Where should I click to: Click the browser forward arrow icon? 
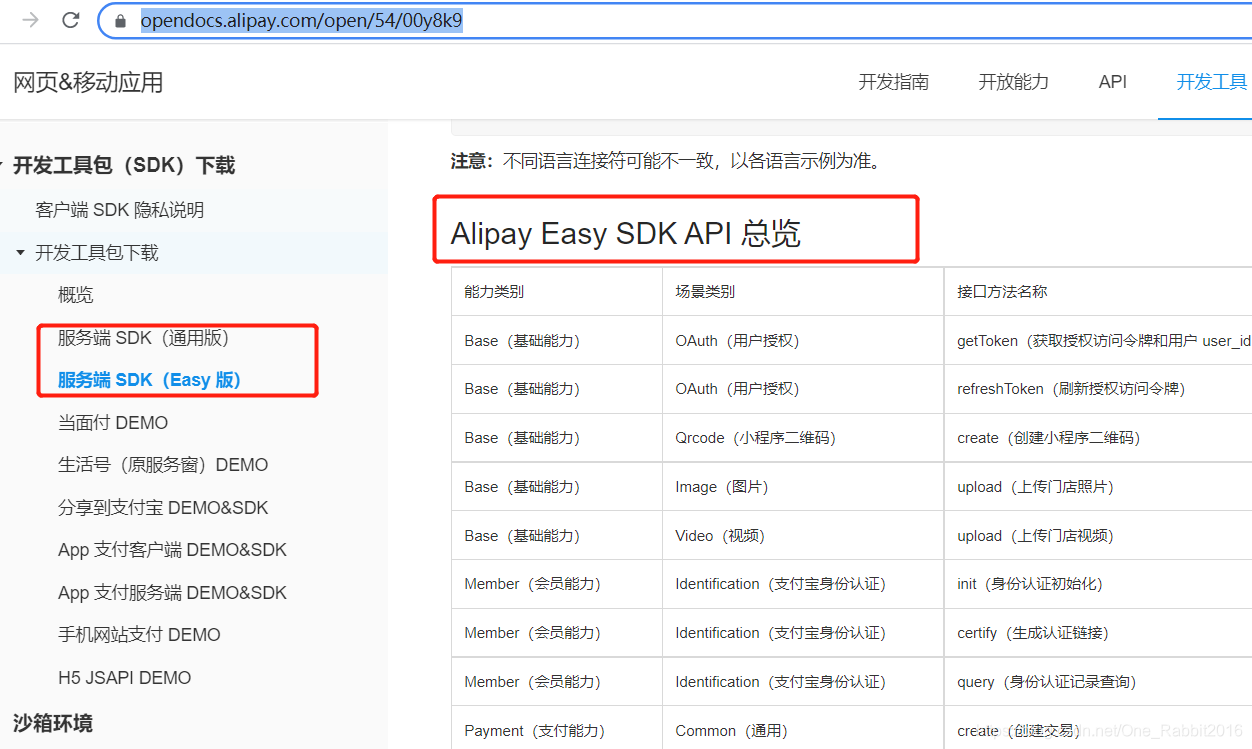[x=31, y=20]
